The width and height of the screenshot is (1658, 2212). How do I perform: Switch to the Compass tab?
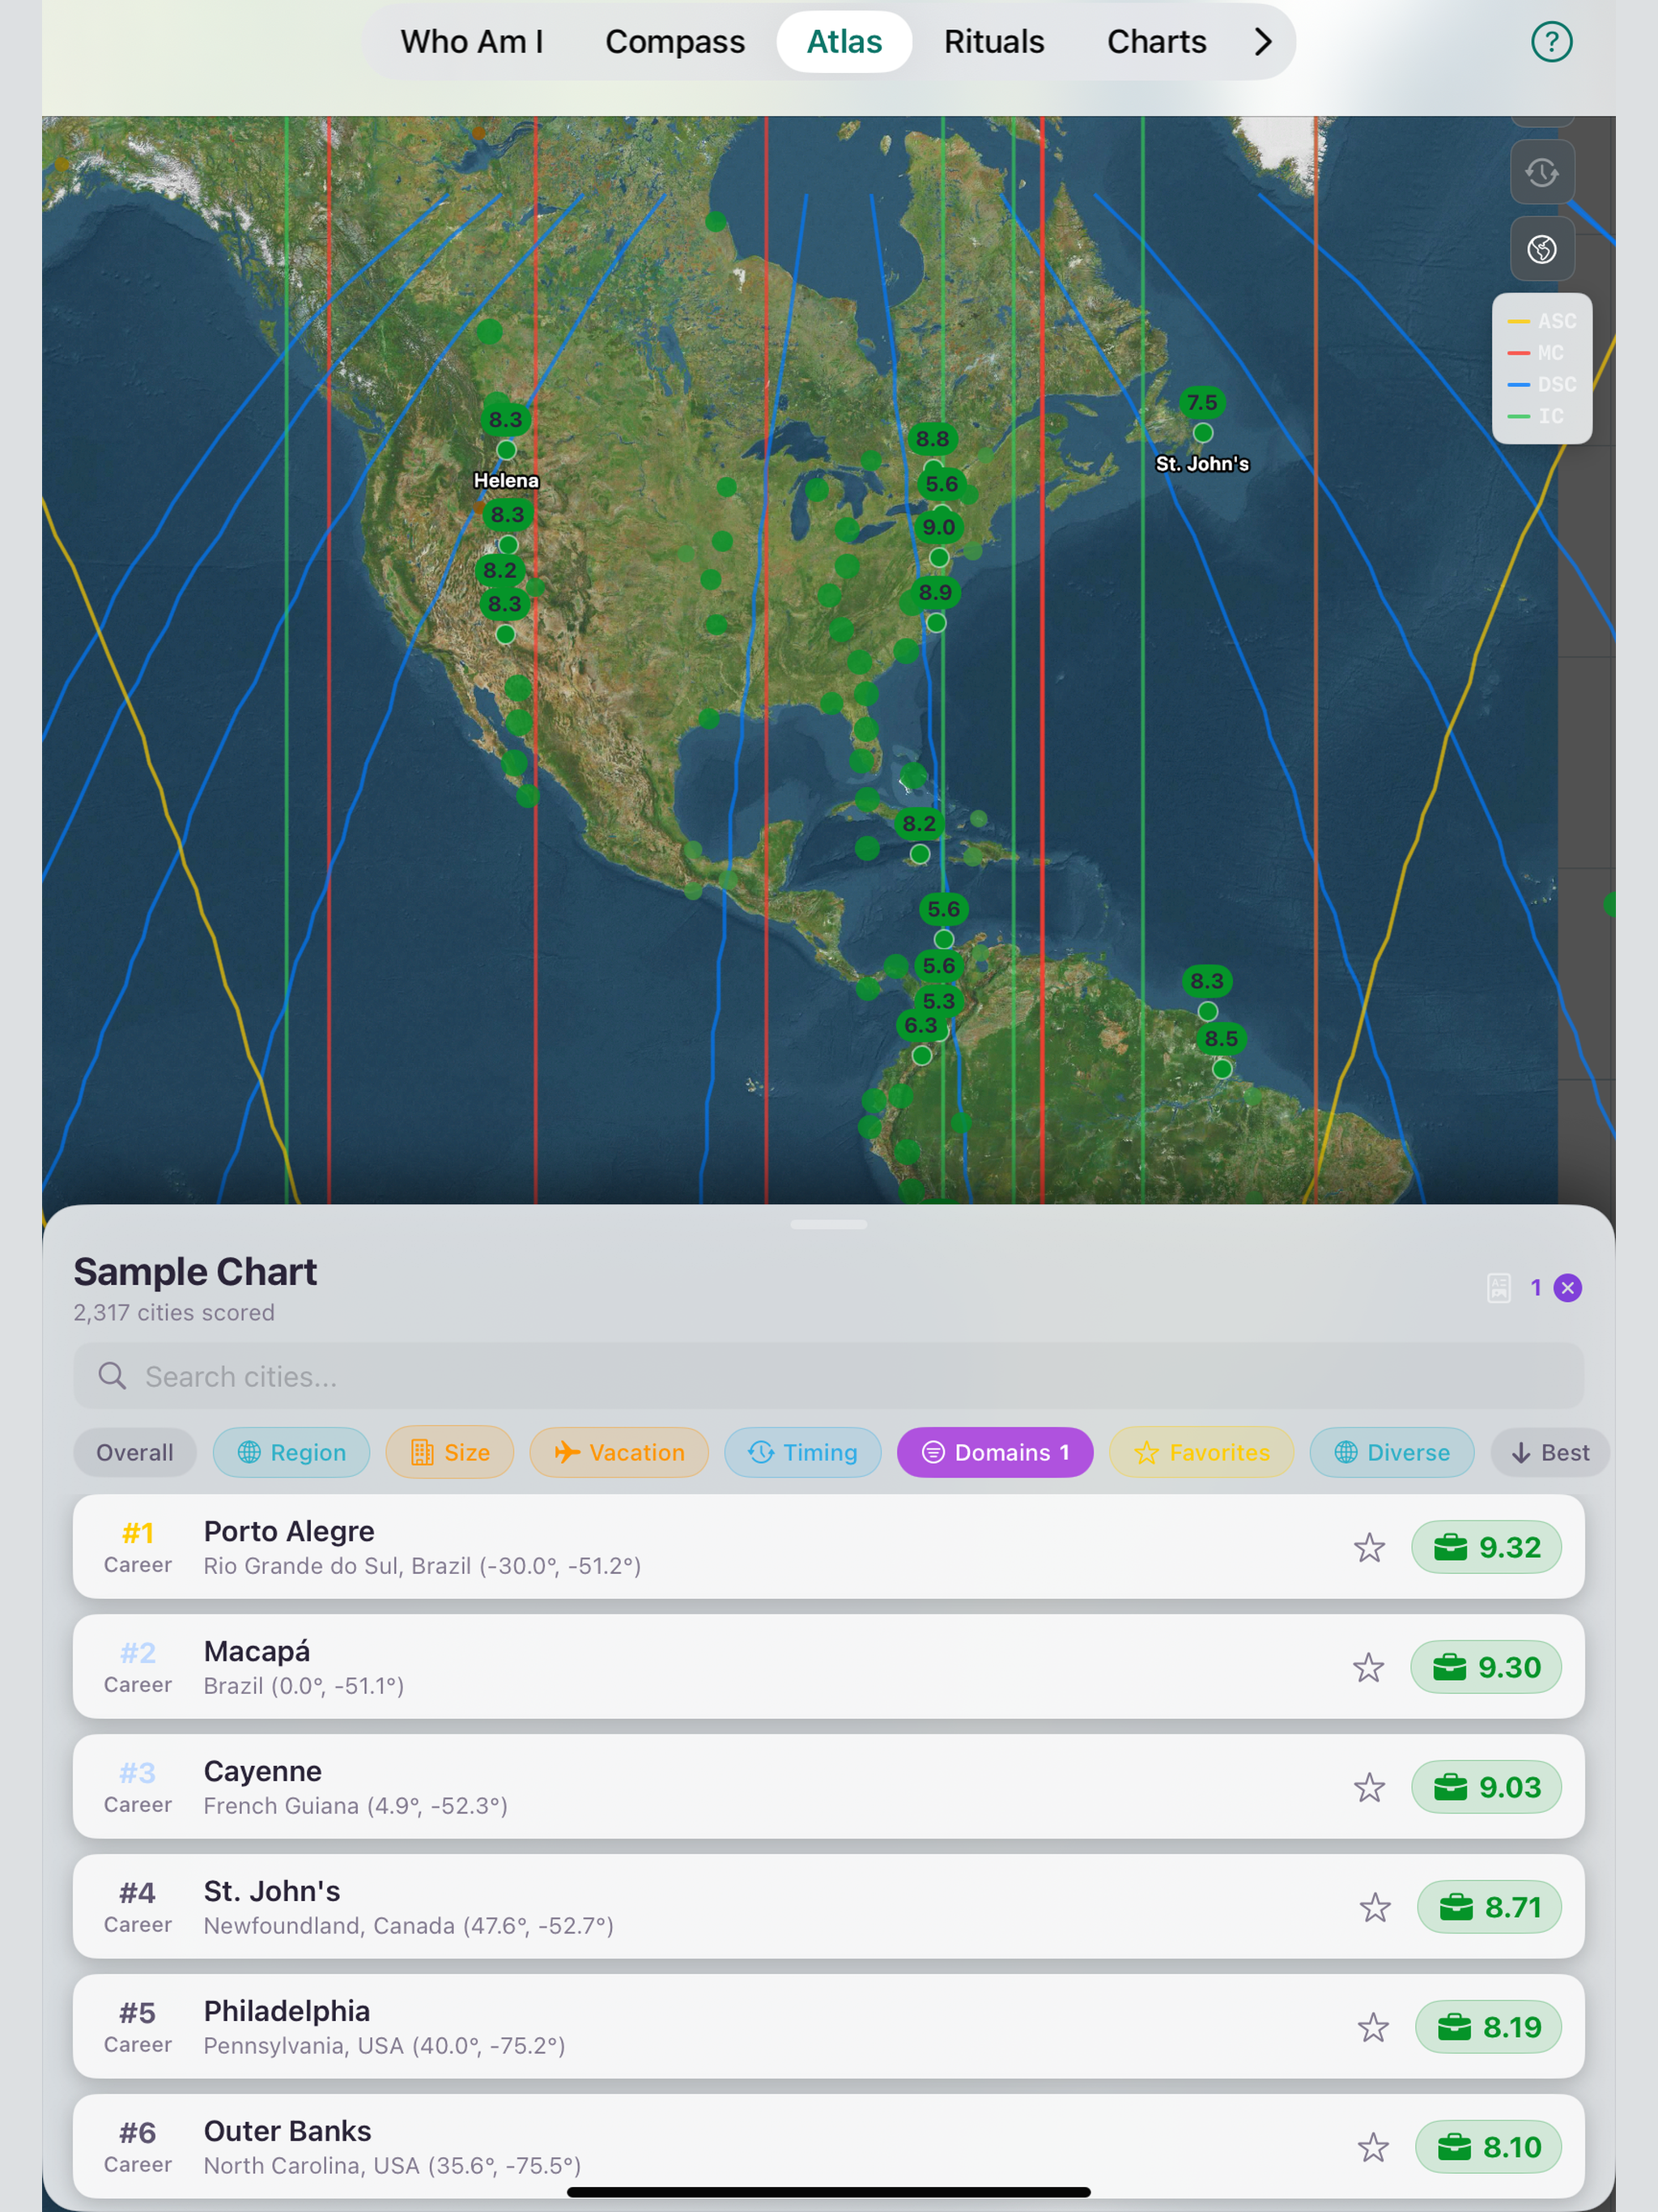coord(675,42)
